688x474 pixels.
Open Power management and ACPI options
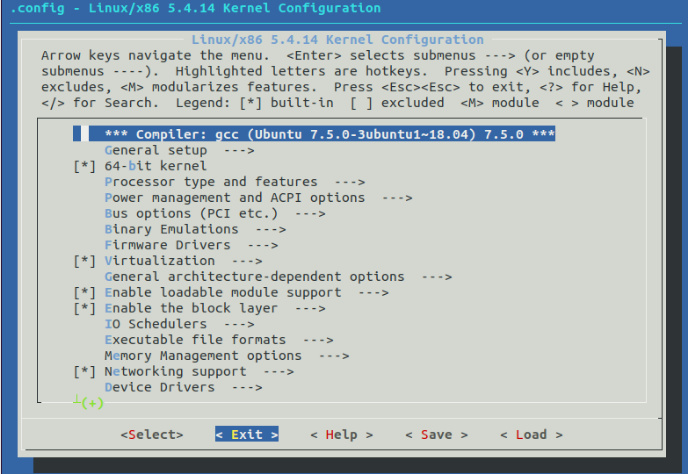point(258,198)
